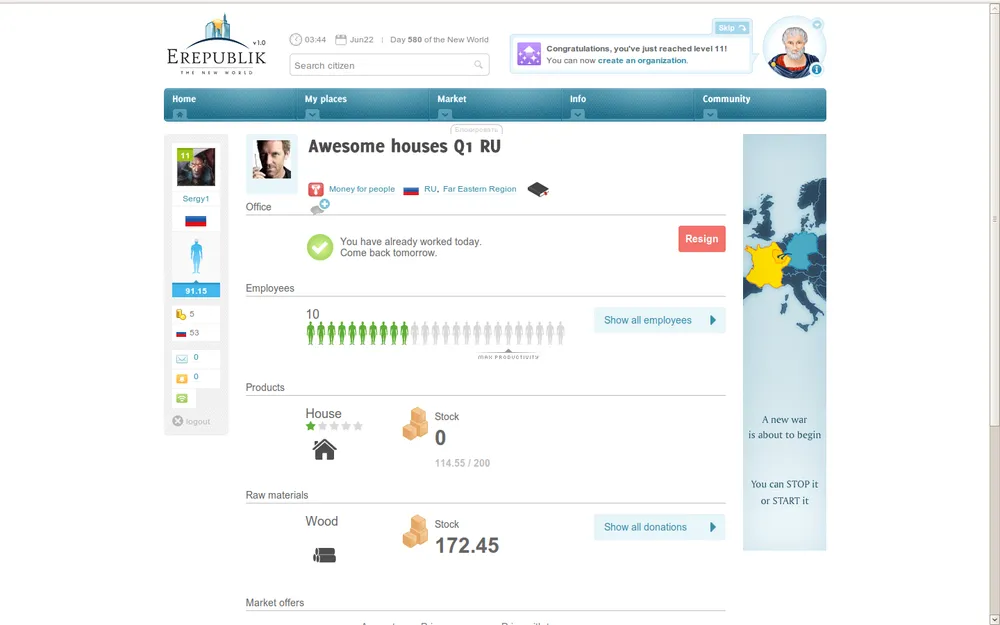Click the scrollbar down arrow
1000x625 pixels.
pos(994,619)
